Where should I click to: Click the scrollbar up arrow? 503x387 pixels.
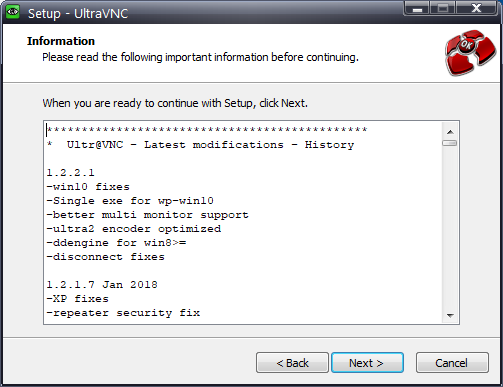(450, 132)
